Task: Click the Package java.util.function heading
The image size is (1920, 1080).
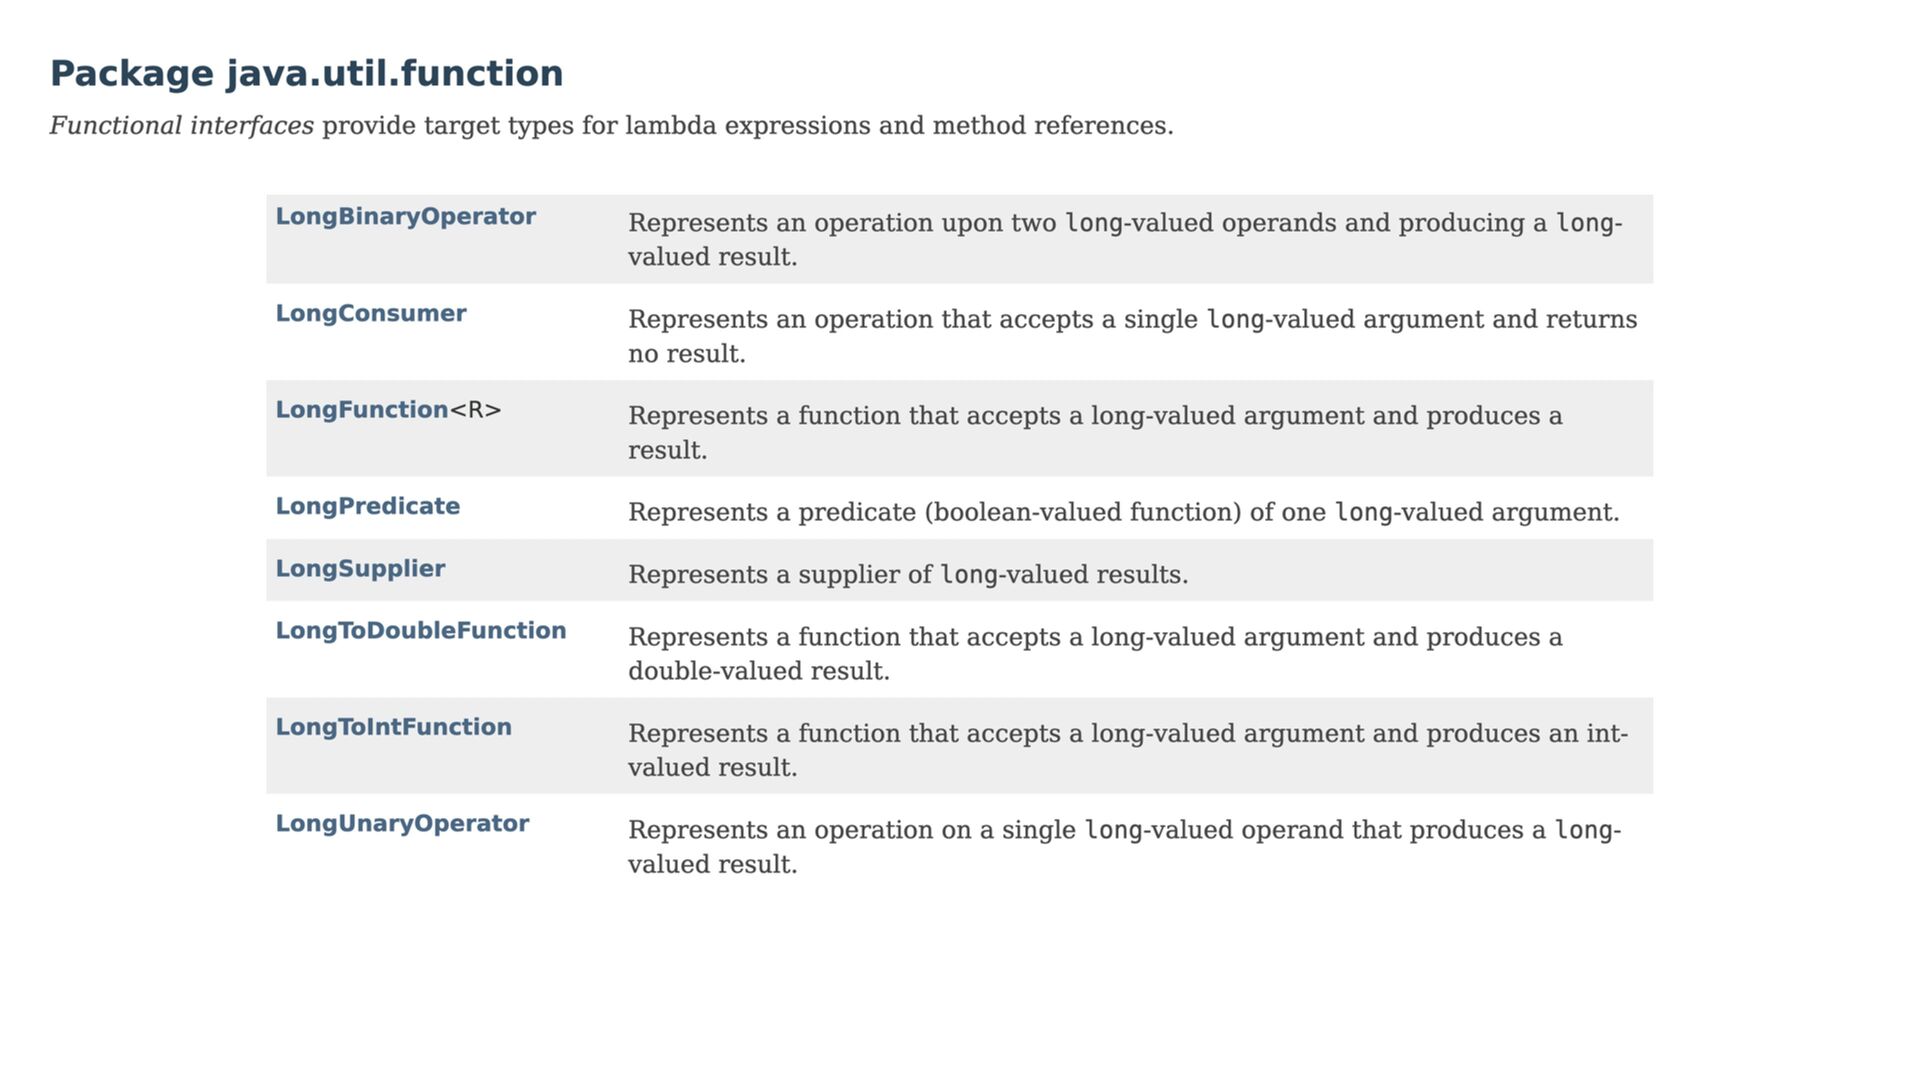Action: pos(306,74)
